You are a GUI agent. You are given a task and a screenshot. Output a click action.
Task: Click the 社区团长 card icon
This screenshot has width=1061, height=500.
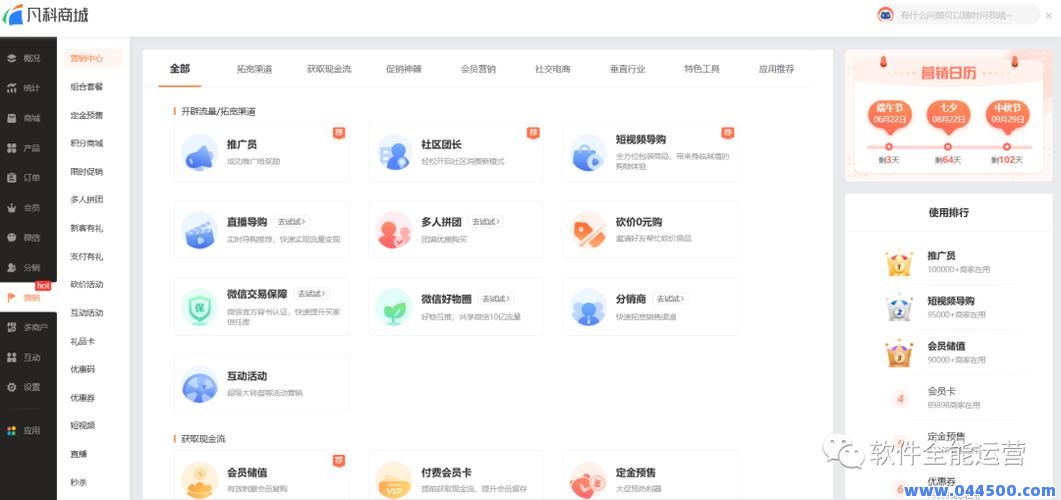pos(394,153)
